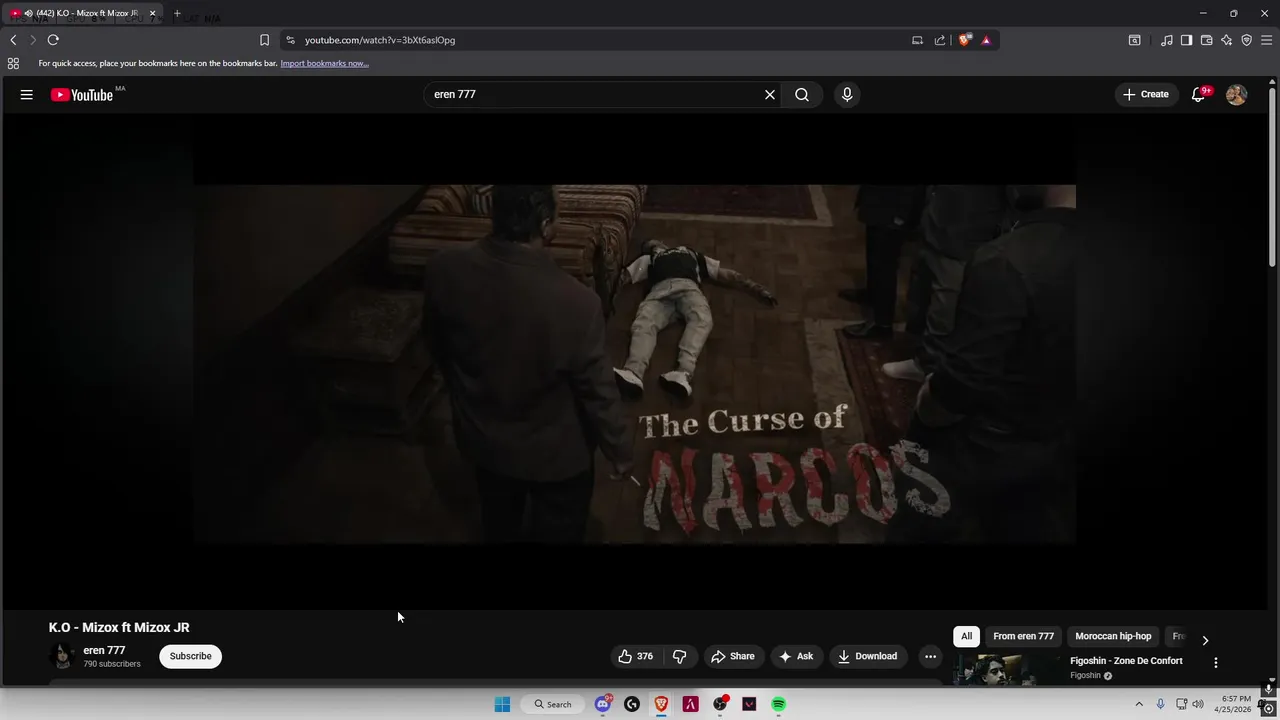Open Windows taskbar Search box
The height and width of the screenshot is (720, 1280).
[x=552, y=704]
